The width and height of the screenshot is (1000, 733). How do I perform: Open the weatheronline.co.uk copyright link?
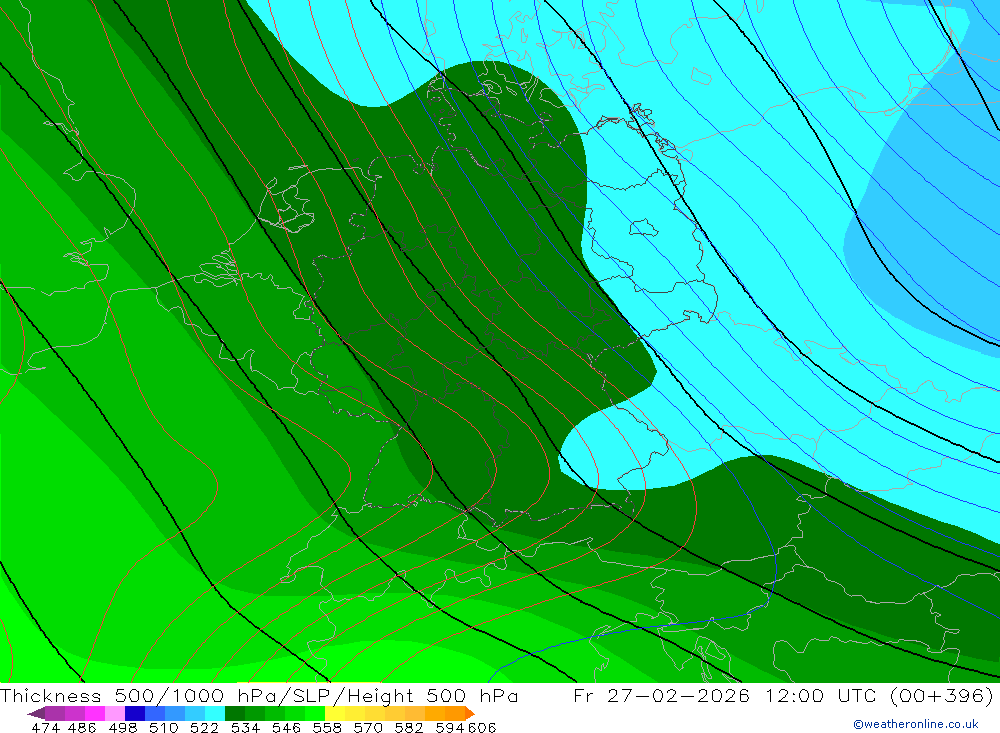pyautogui.click(x=915, y=724)
